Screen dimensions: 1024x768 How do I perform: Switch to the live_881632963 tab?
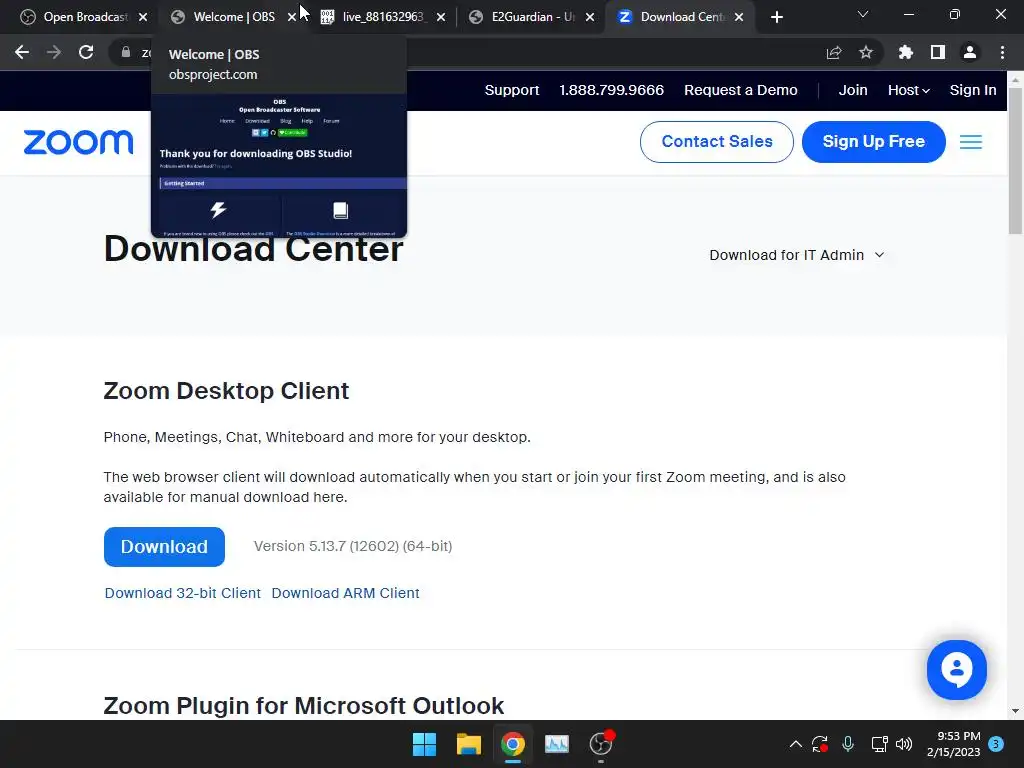pos(383,17)
